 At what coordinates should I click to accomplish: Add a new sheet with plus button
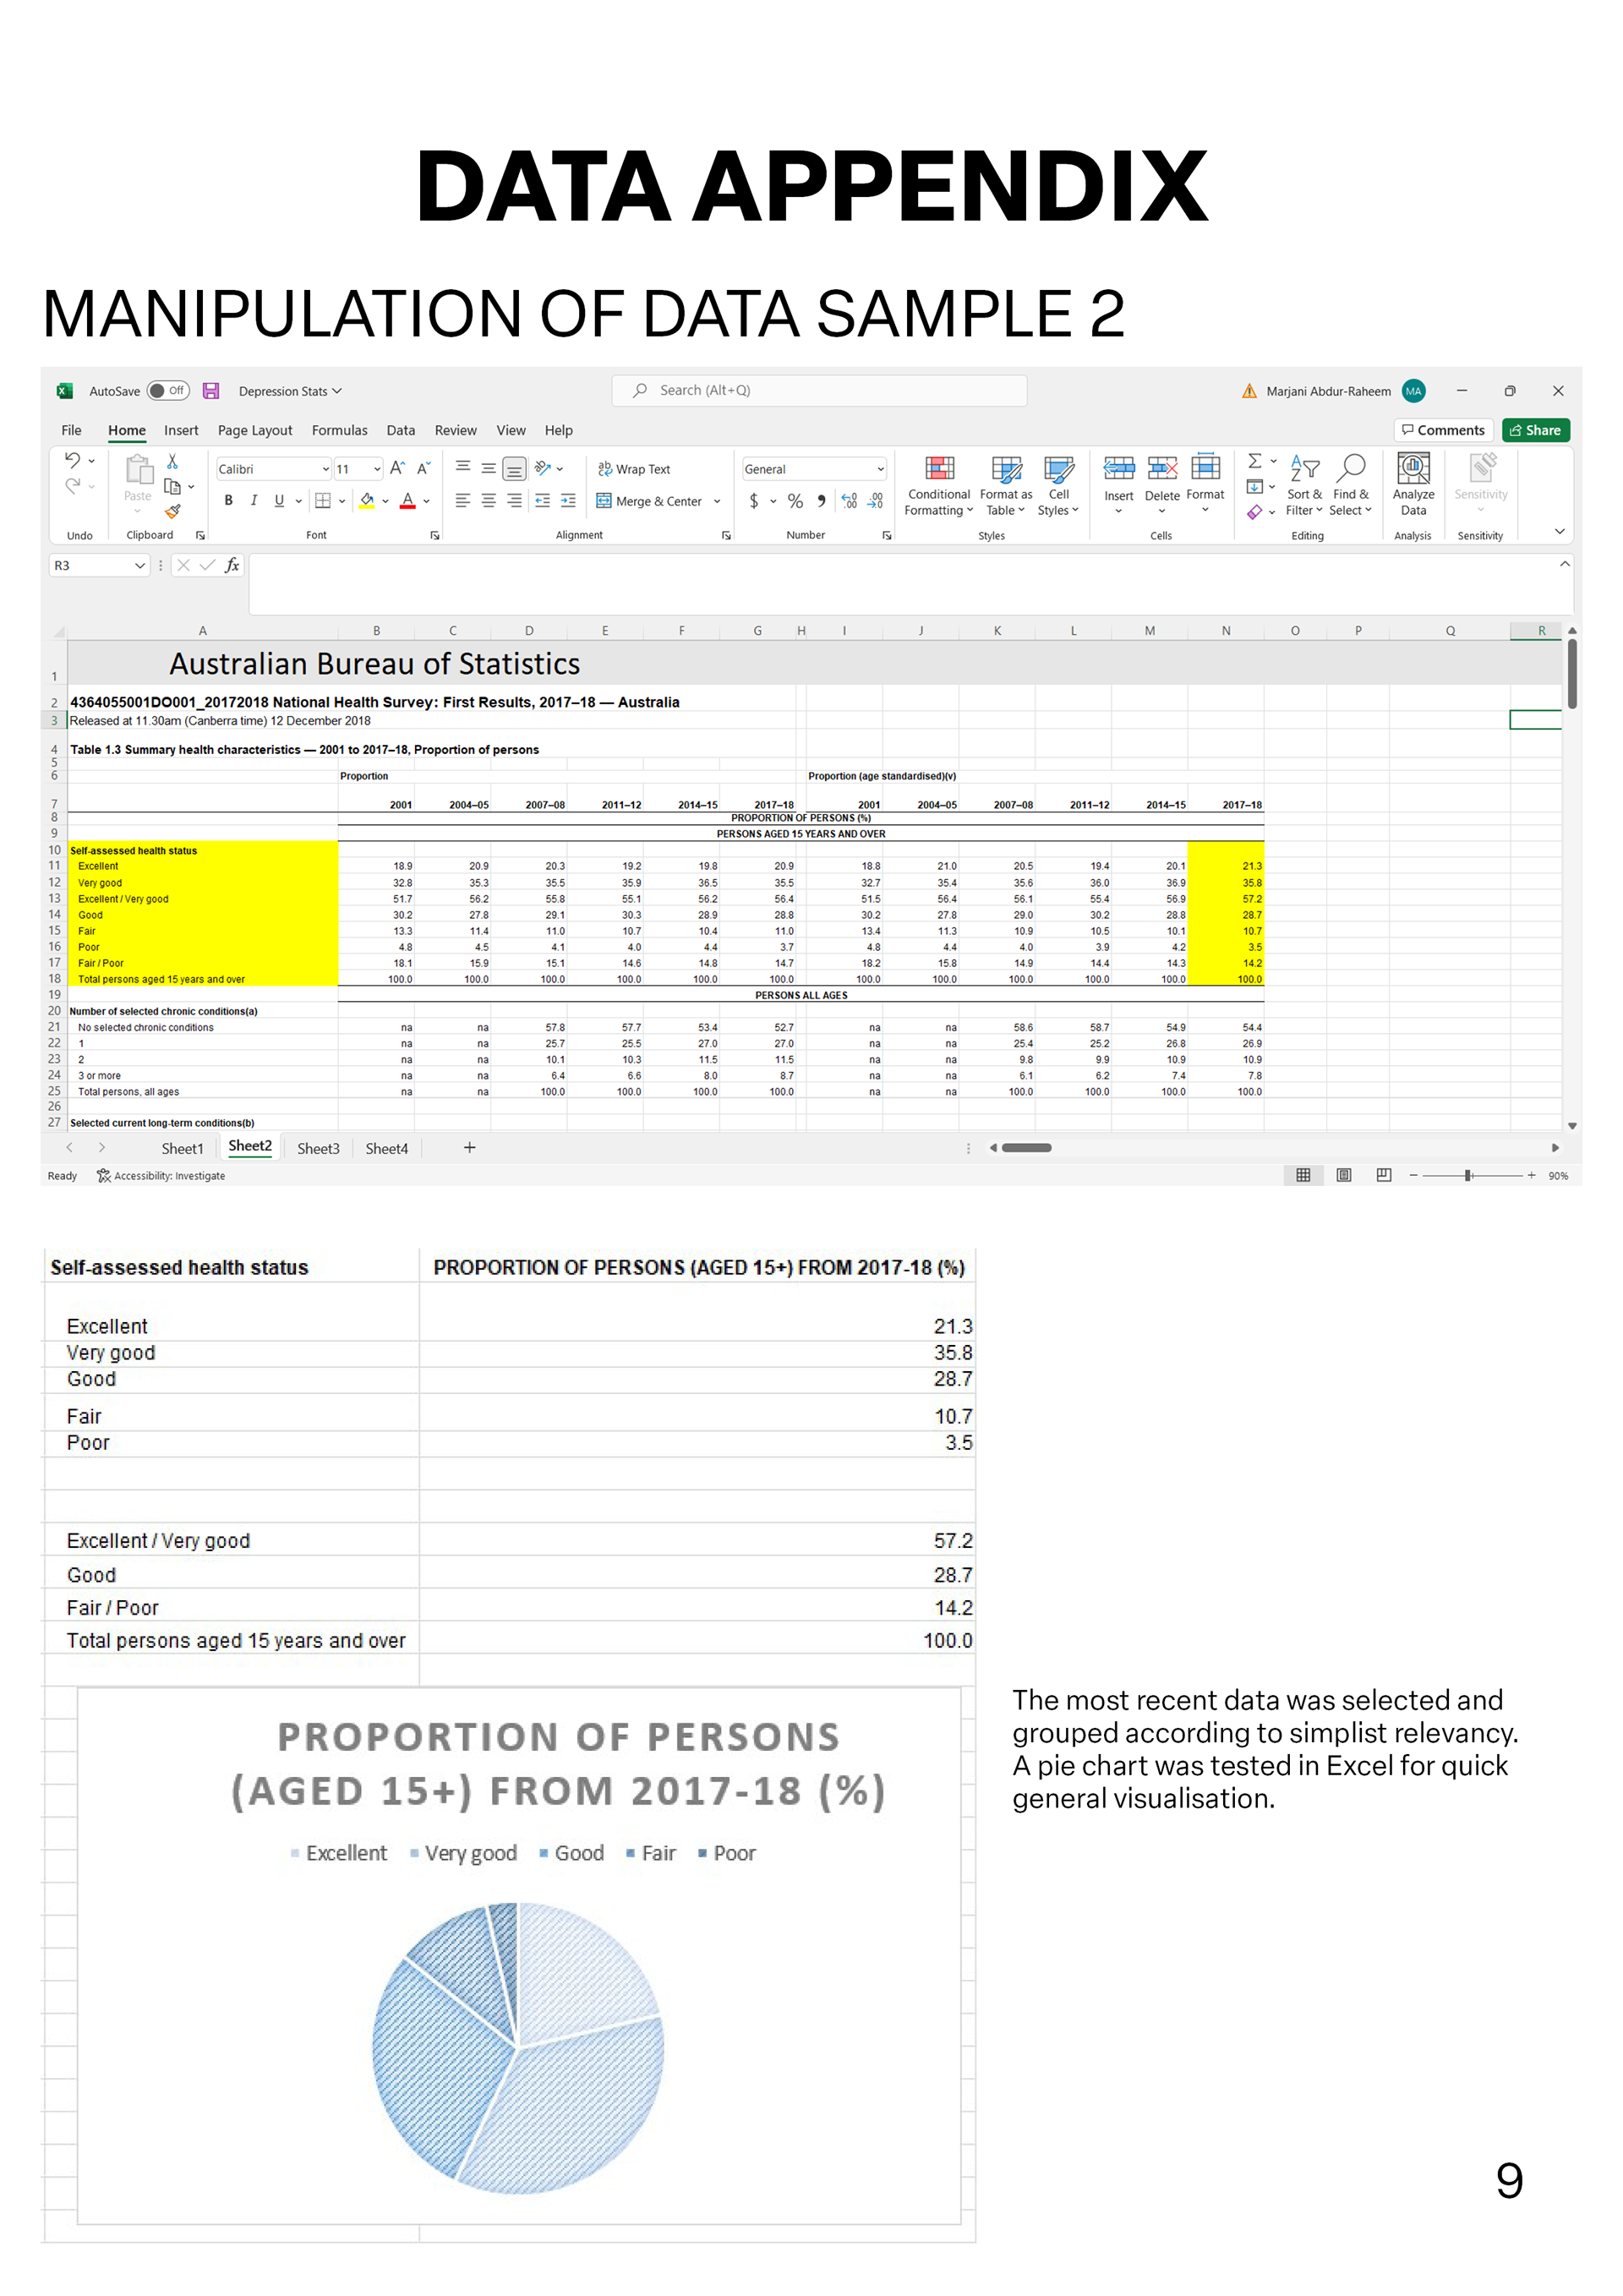pyautogui.click(x=469, y=1148)
